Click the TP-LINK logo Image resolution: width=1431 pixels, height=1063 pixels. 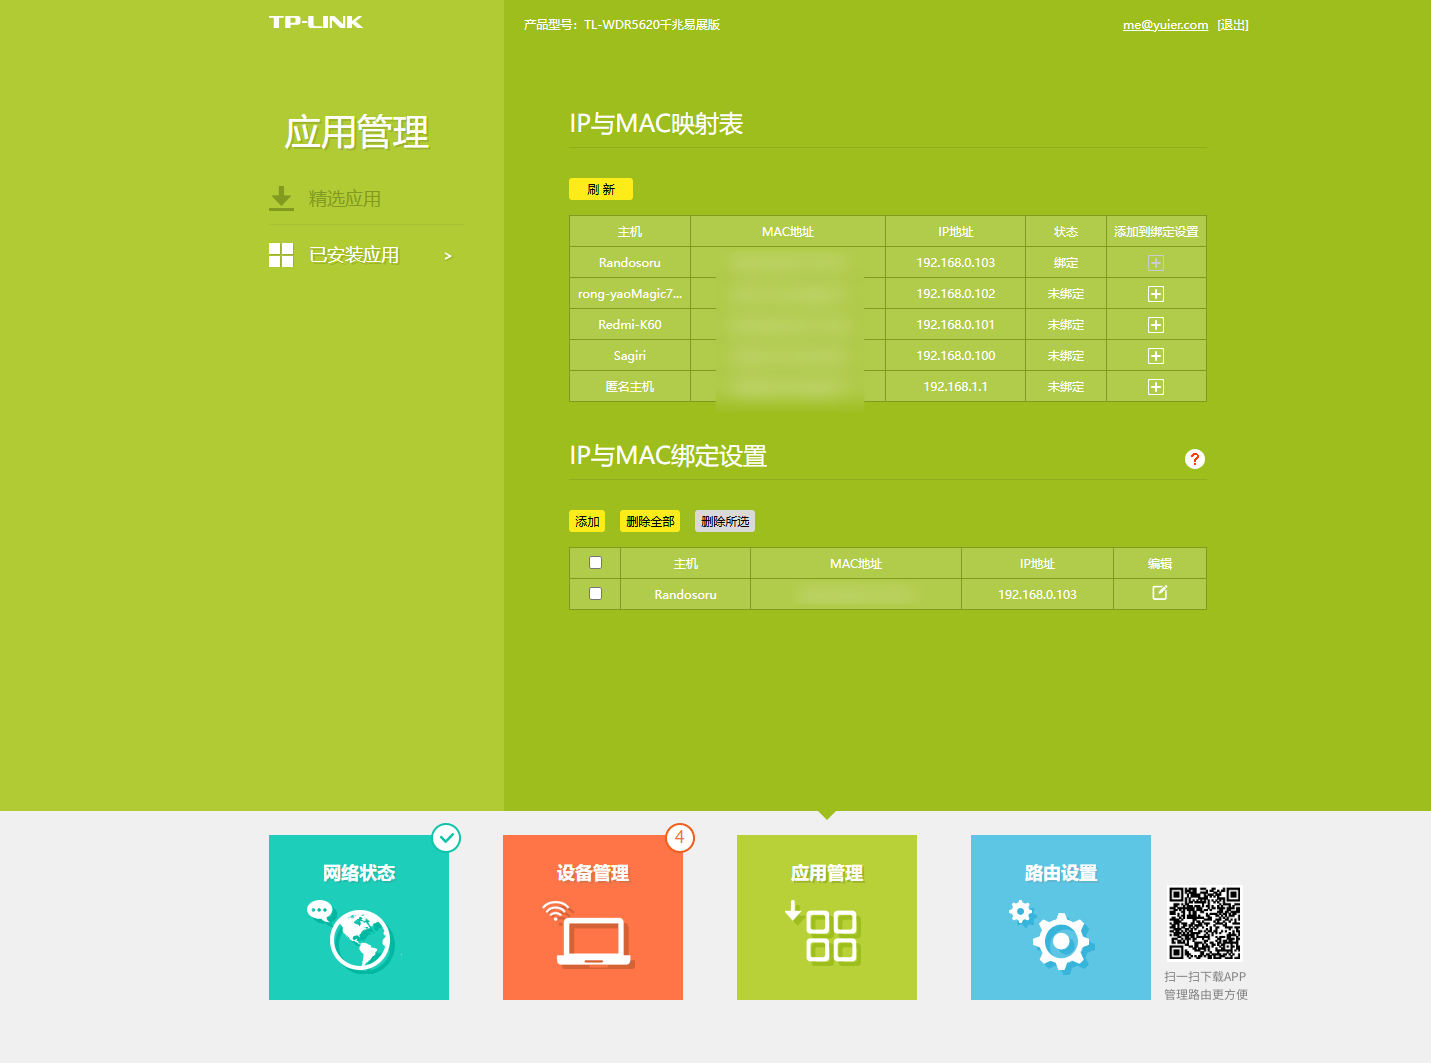315,22
